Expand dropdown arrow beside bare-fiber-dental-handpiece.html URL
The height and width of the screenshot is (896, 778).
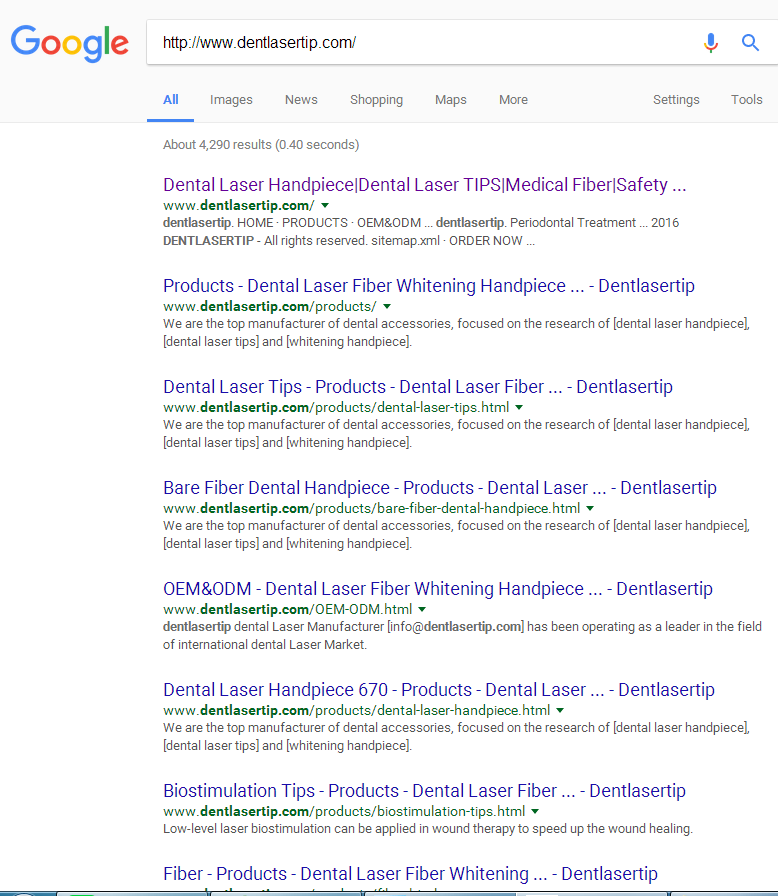(590, 509)
